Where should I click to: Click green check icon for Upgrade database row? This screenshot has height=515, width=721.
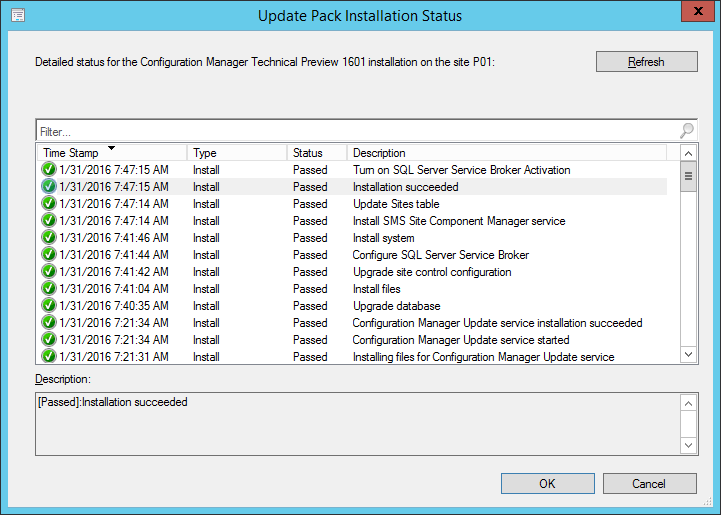click(48, 306)
